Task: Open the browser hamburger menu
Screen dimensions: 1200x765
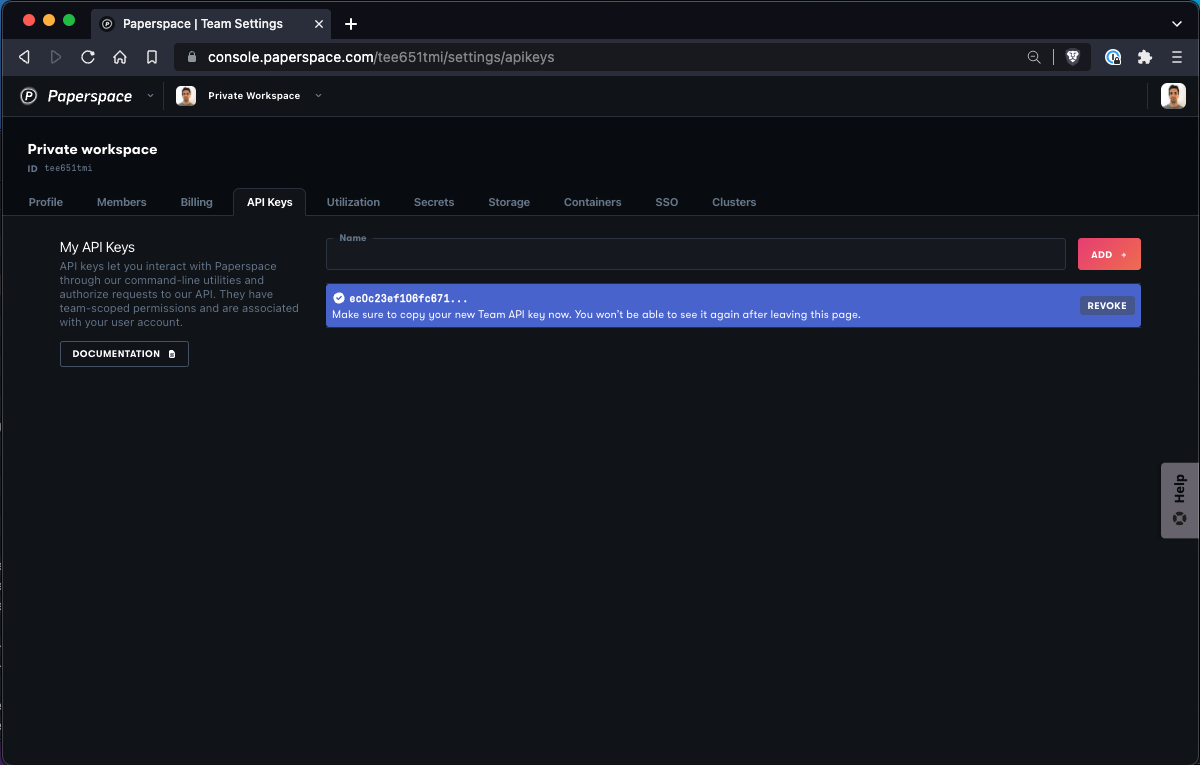Action: tap(1177, 57)
